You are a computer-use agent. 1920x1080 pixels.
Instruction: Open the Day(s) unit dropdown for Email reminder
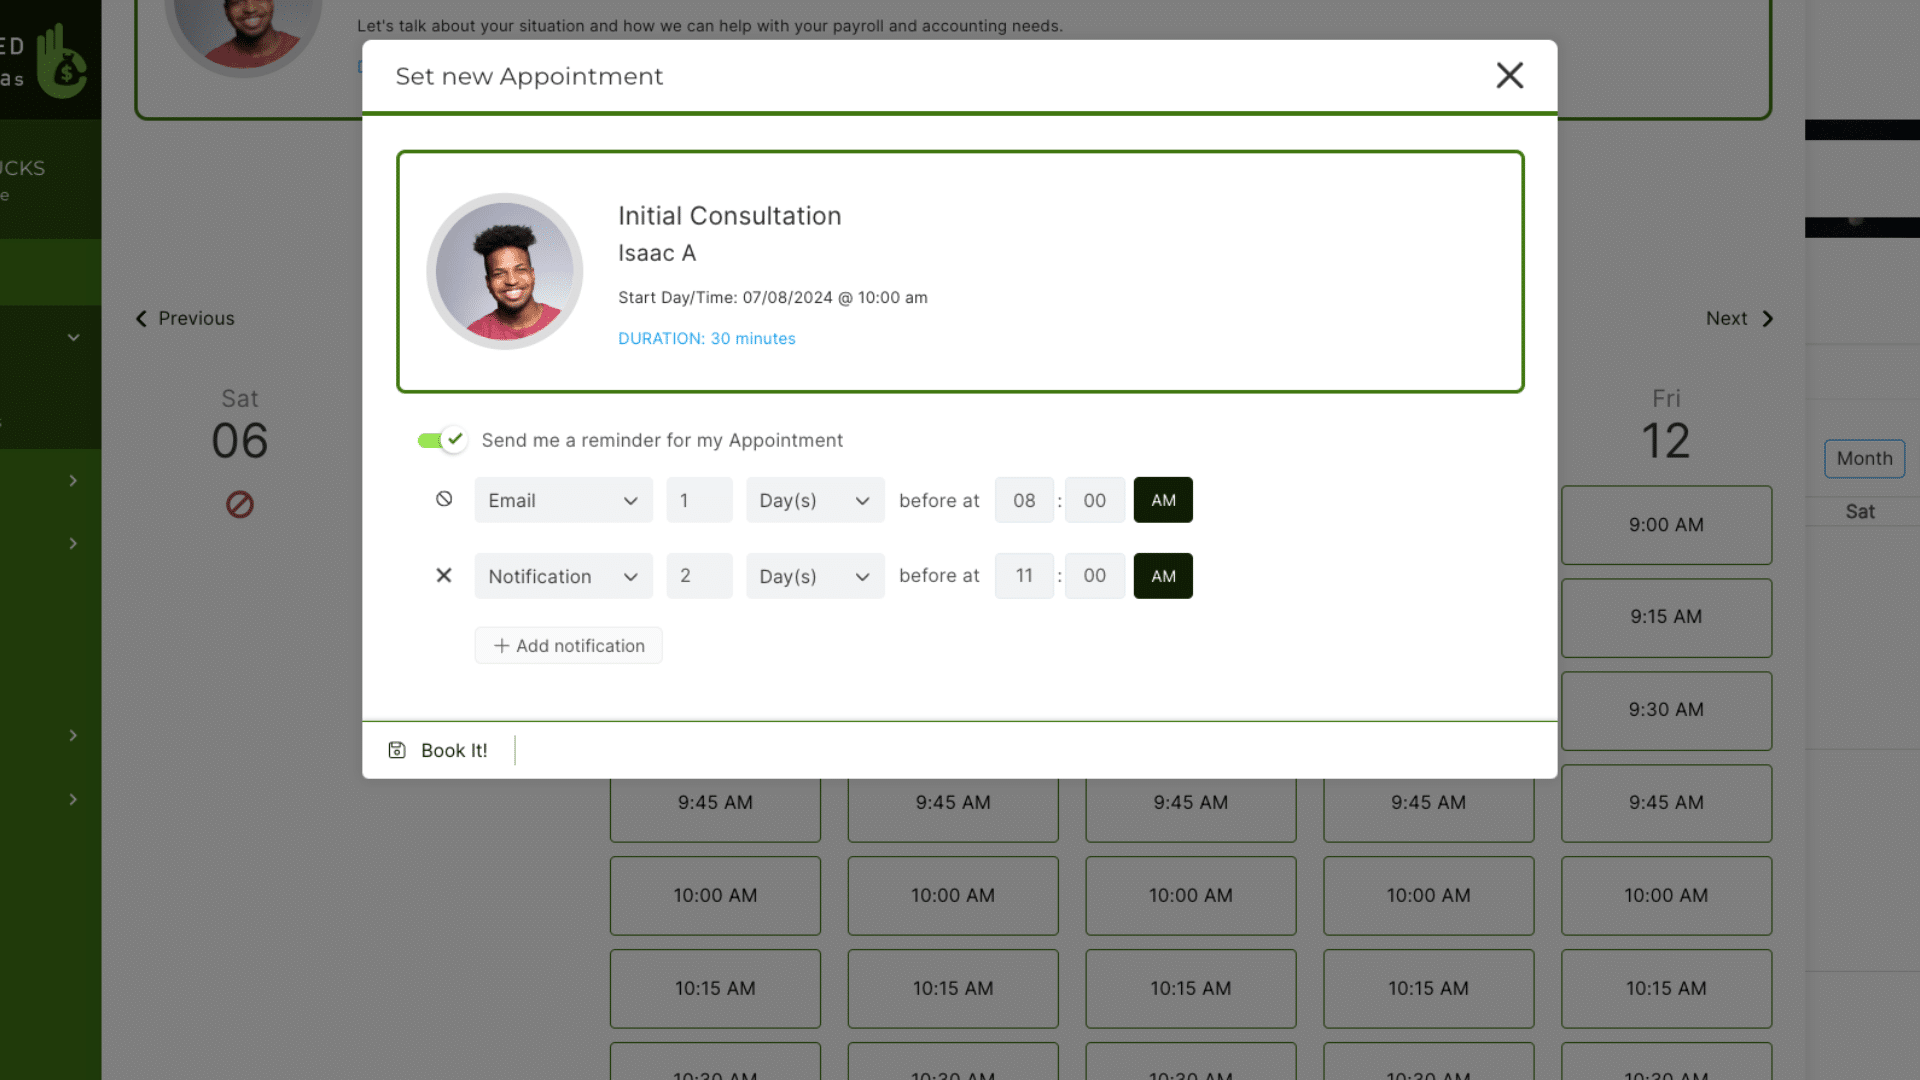click(x=814, y=500)
